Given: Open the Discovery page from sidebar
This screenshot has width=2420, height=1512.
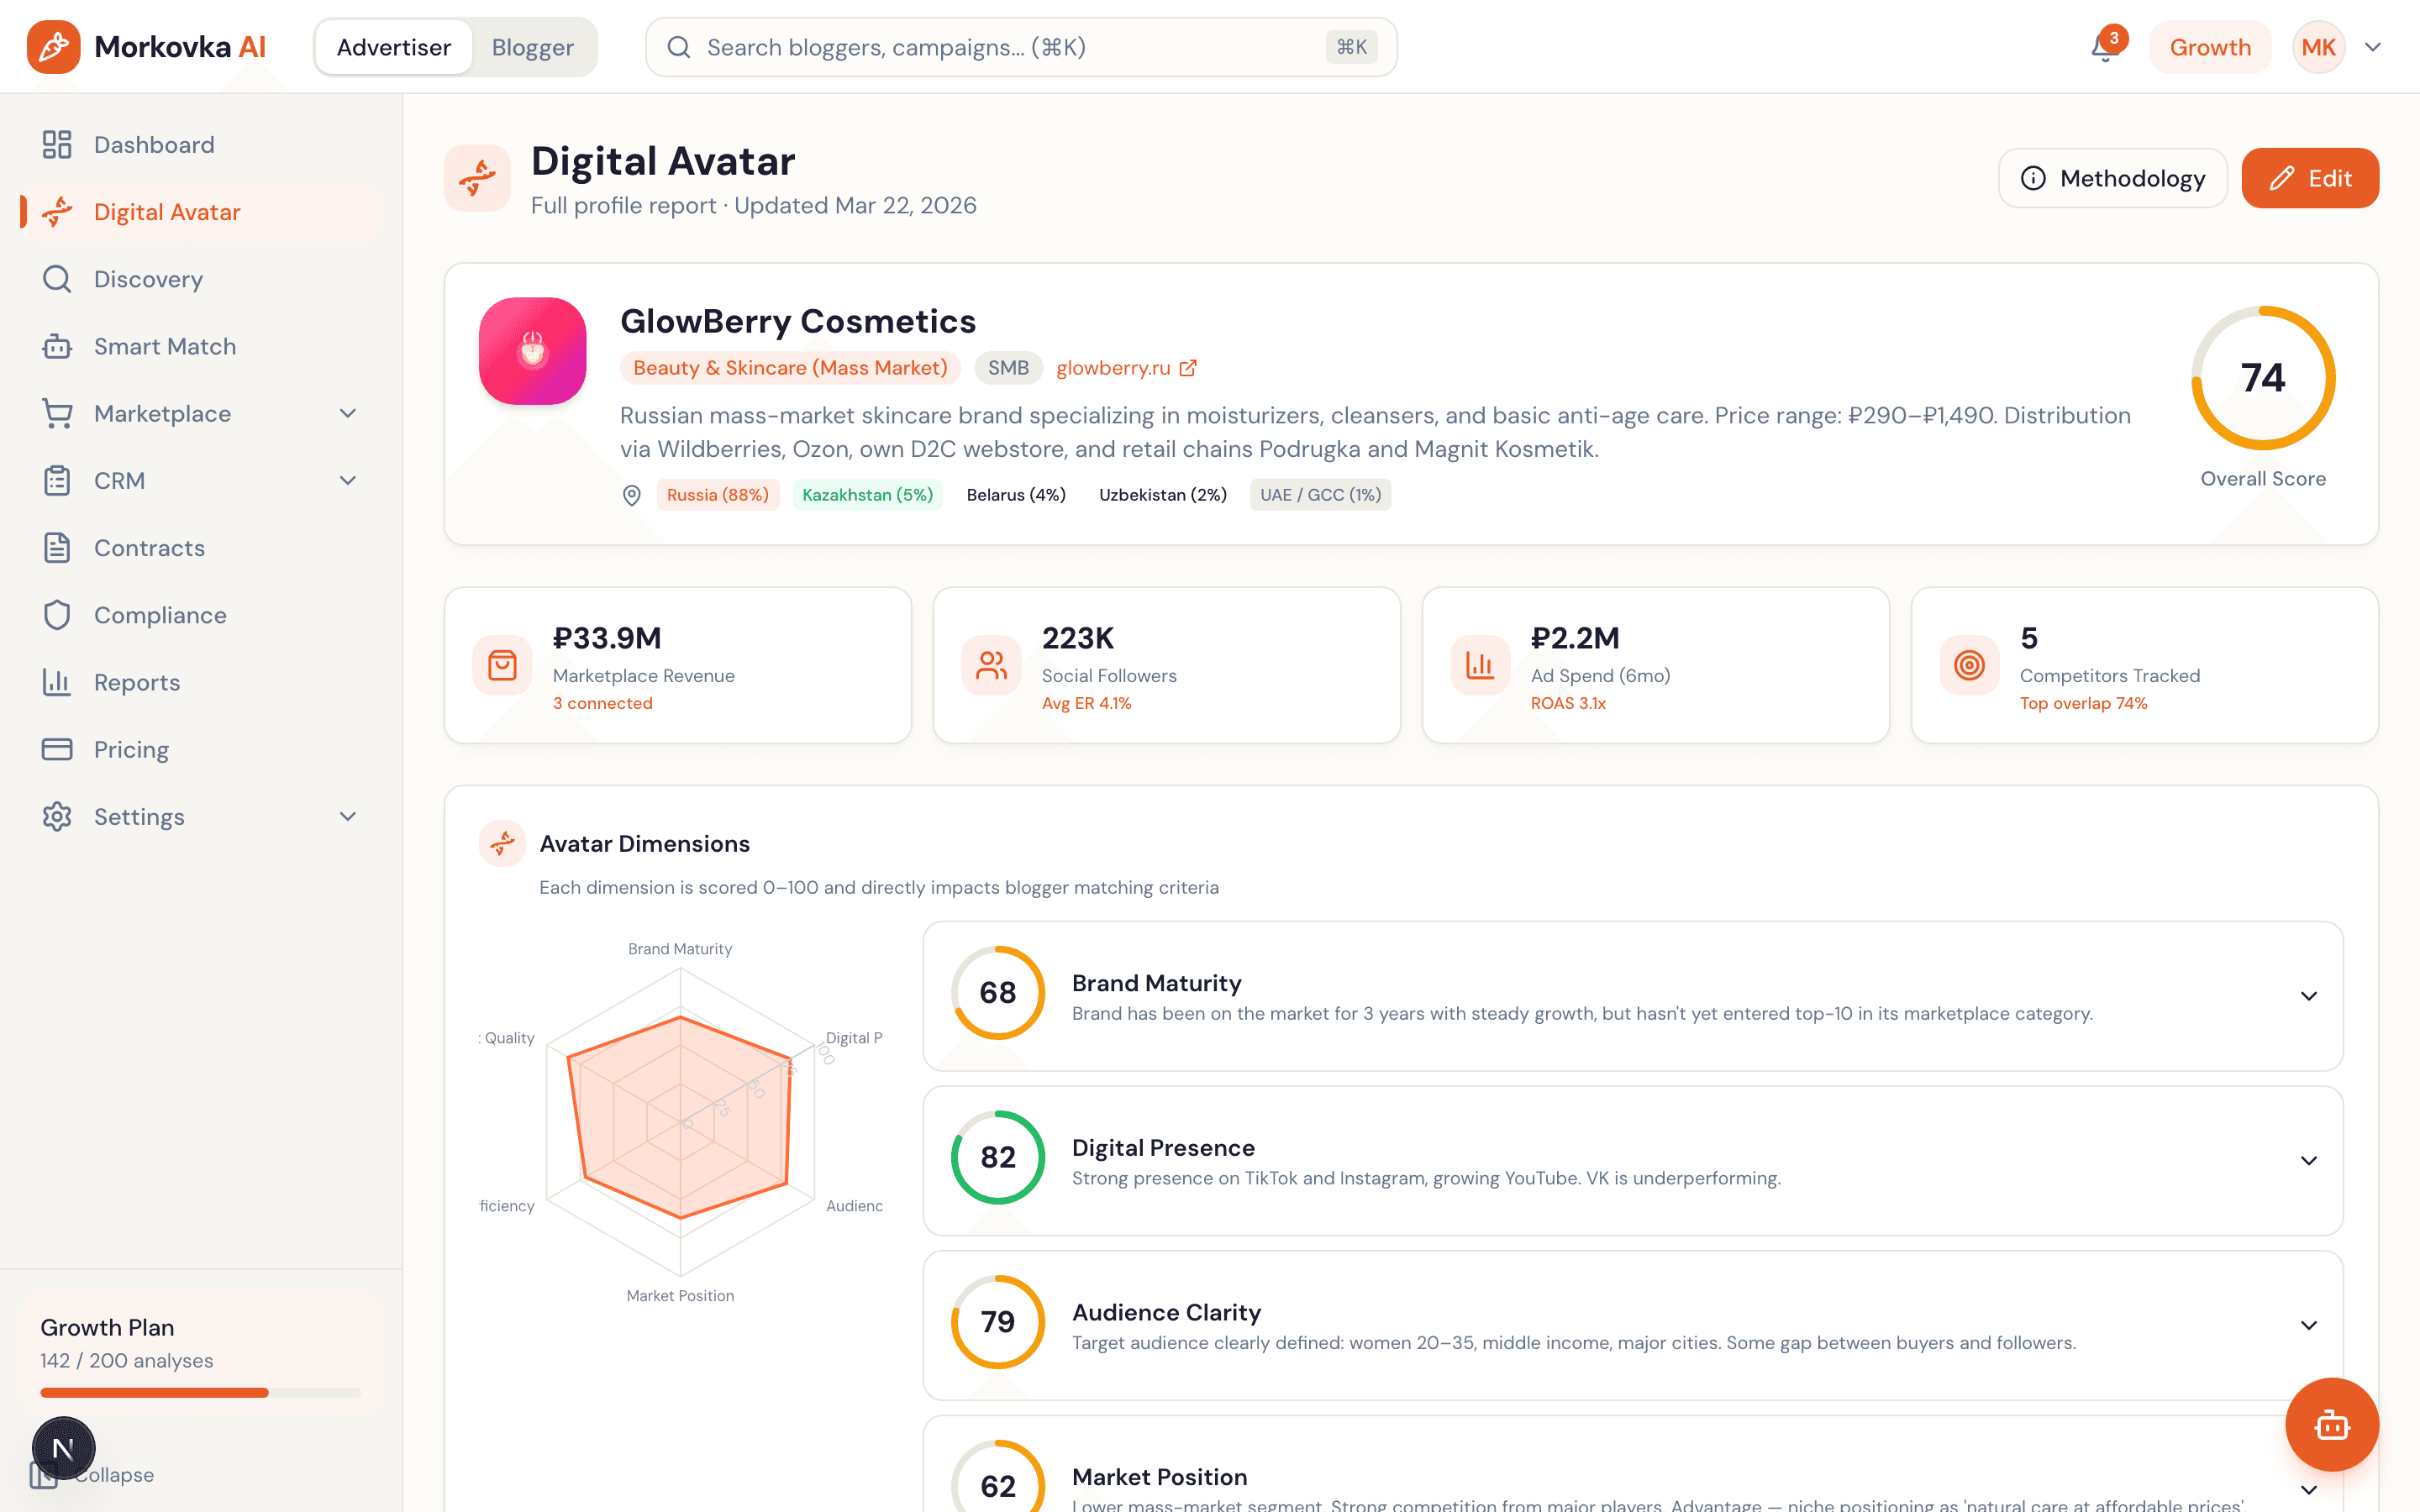Looking at the screenshot, I should pos(148,279).
